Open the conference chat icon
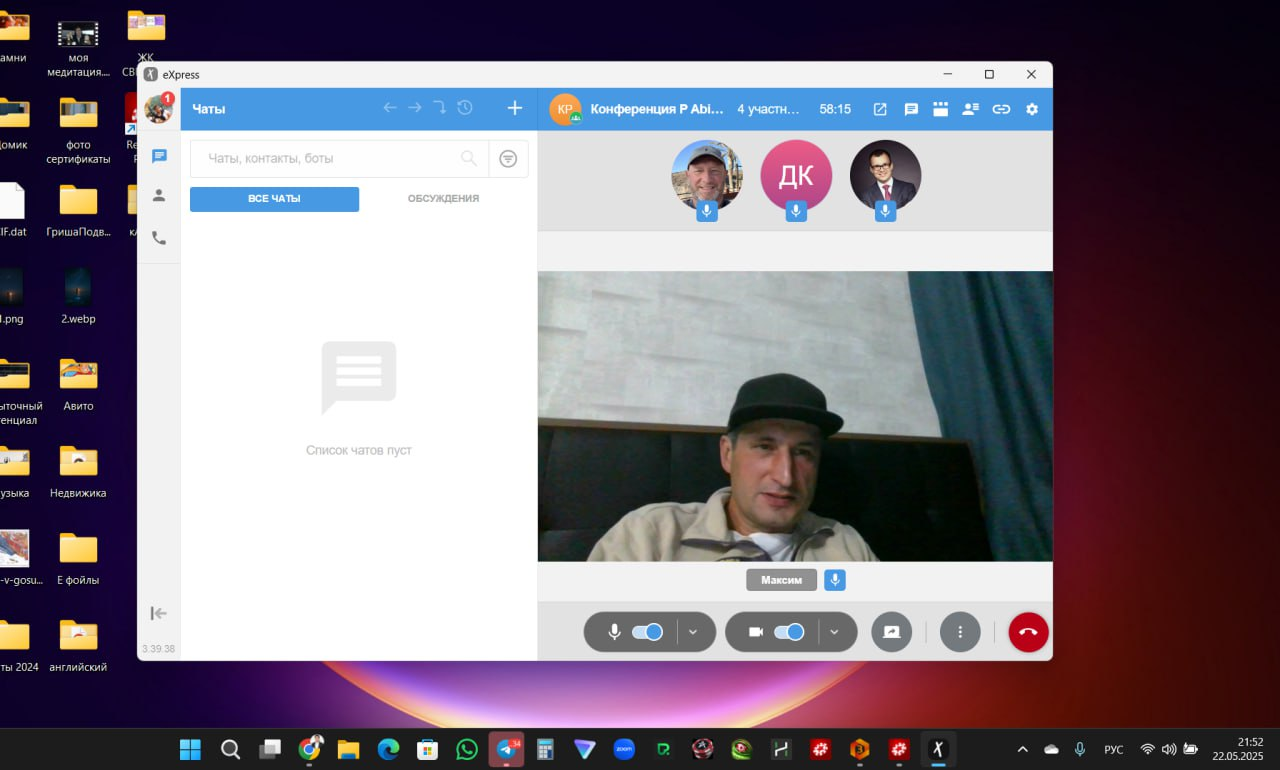The height and width of the screenshot is (770, 1280). tap(911, 109)
